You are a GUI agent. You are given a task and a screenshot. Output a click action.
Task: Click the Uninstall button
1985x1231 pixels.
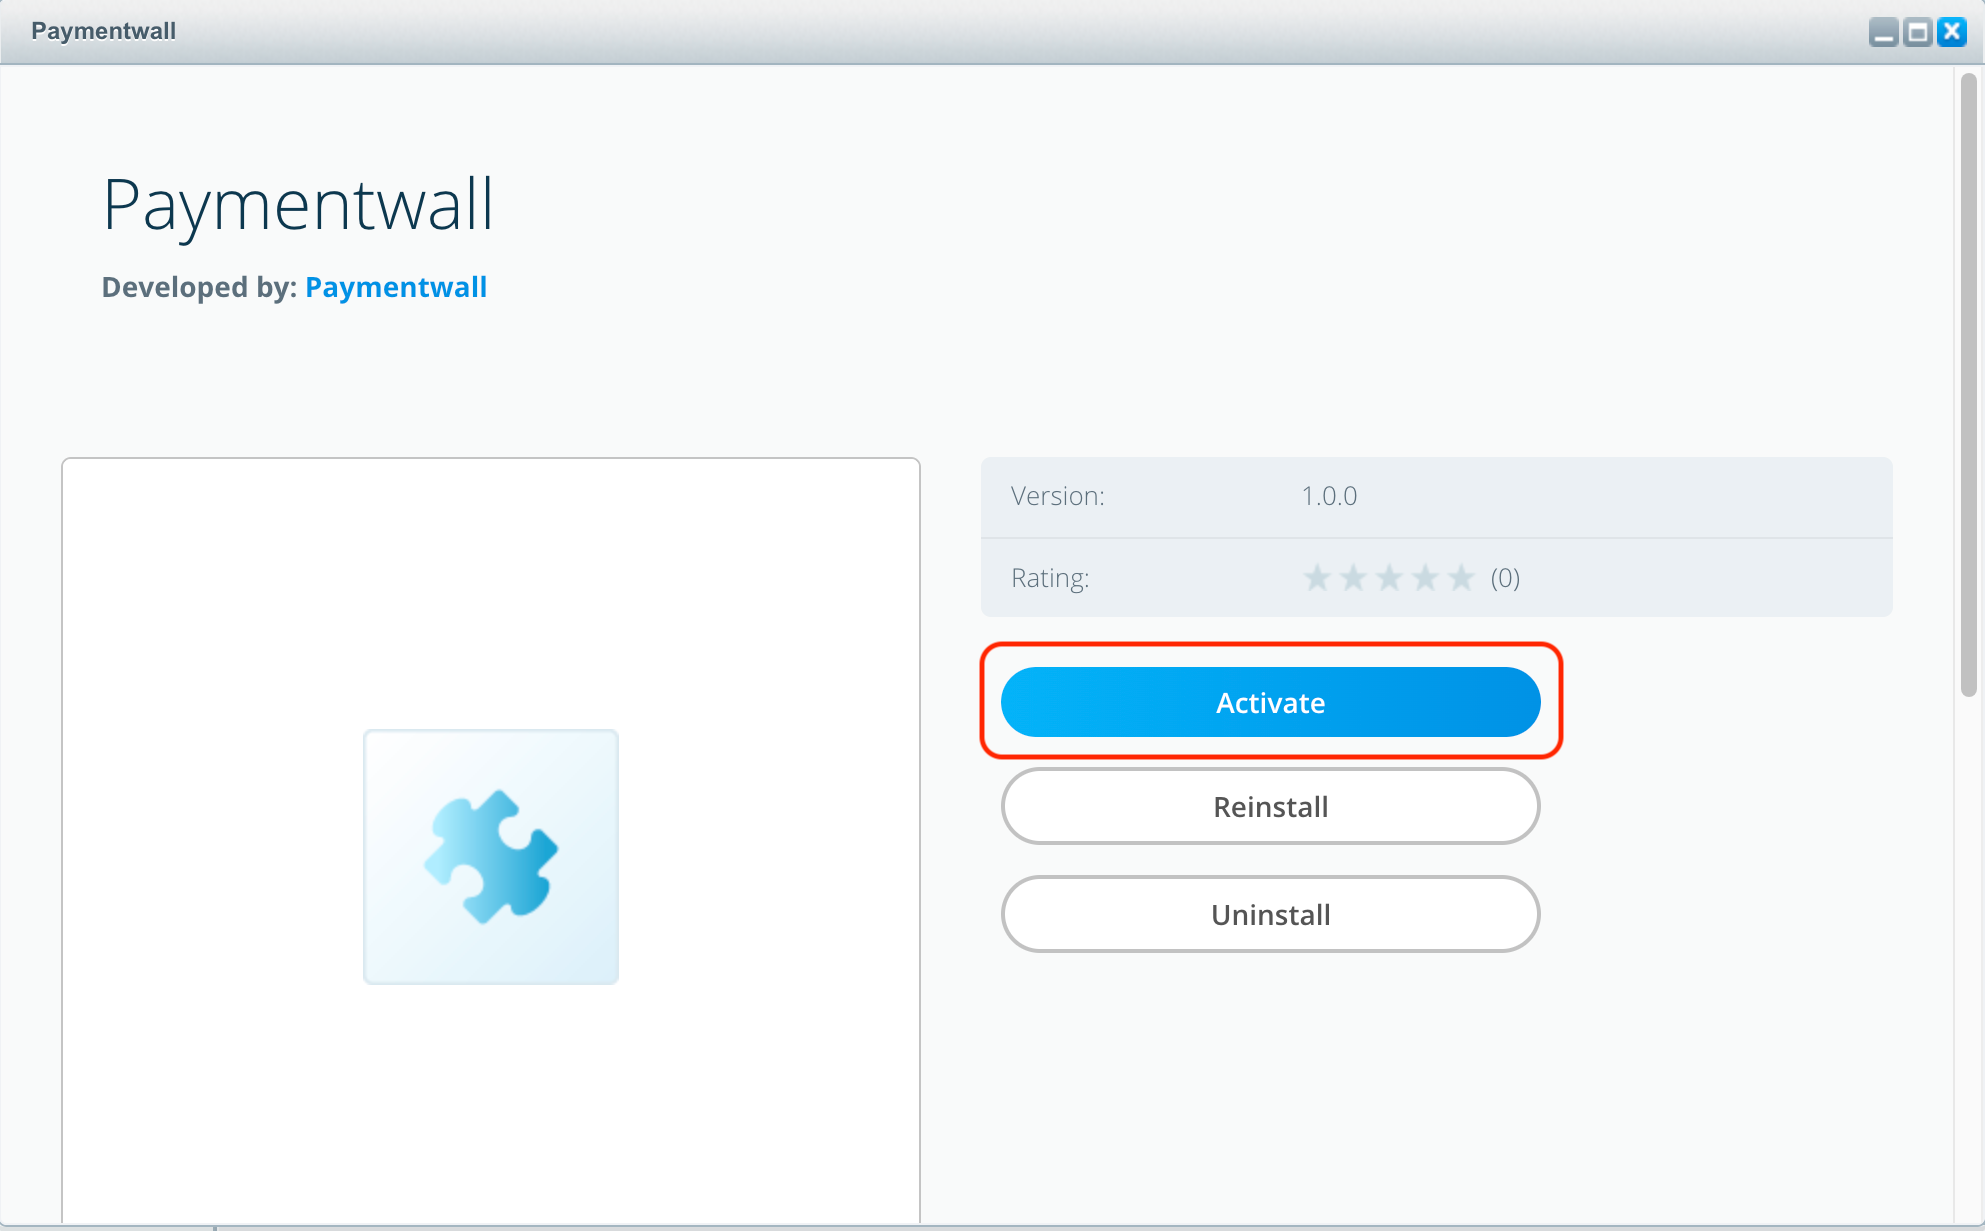(x=1269, y=913)
